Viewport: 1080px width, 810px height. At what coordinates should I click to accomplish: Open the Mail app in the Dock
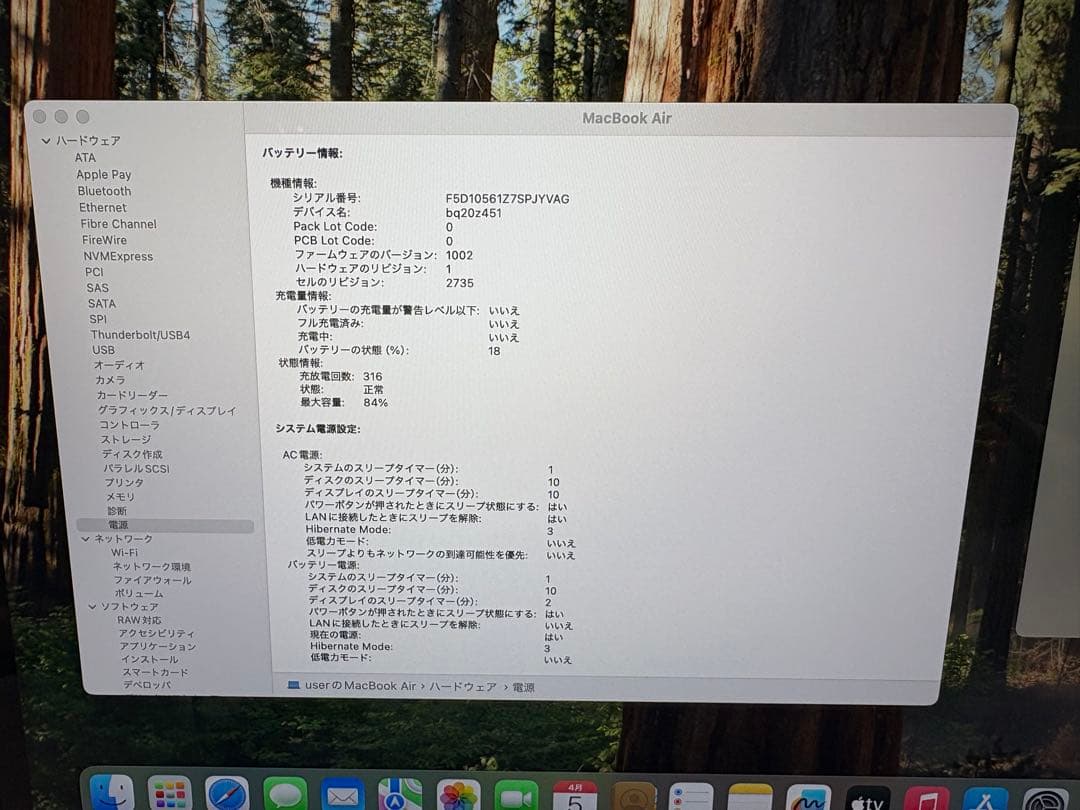click(342, 796)
